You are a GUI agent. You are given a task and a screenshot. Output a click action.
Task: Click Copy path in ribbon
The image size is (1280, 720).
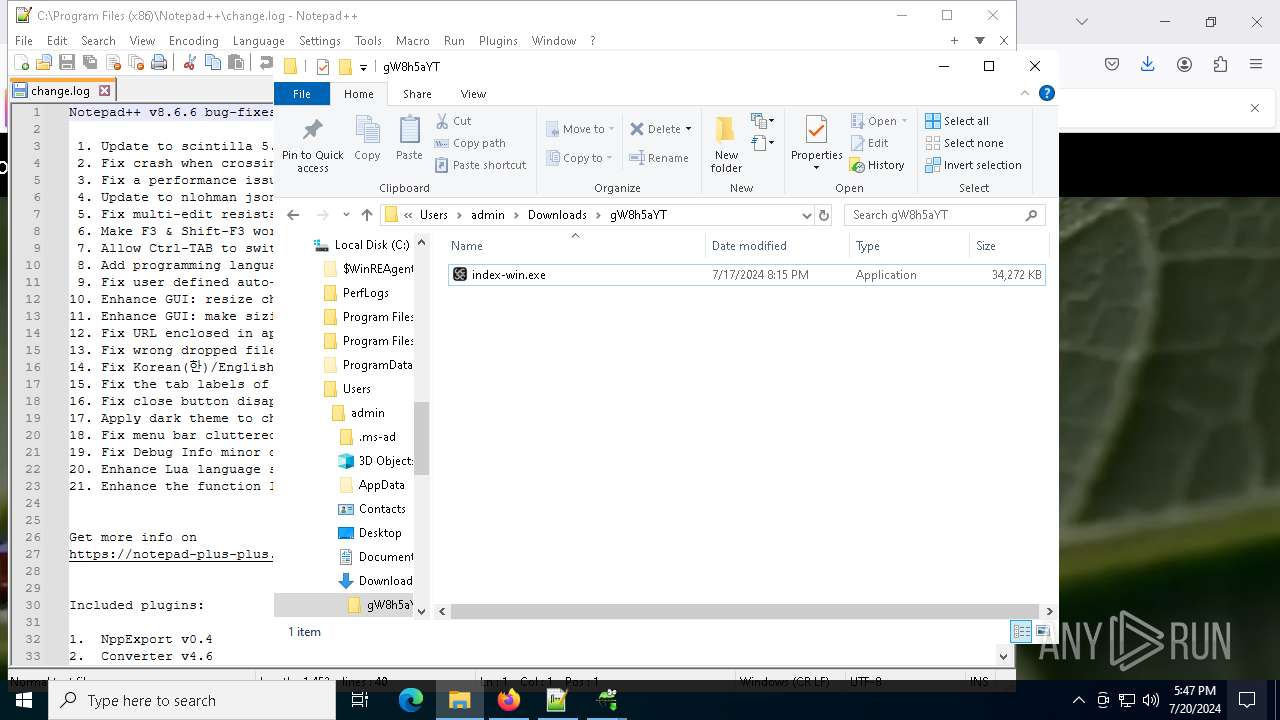(x=470, y=143)
